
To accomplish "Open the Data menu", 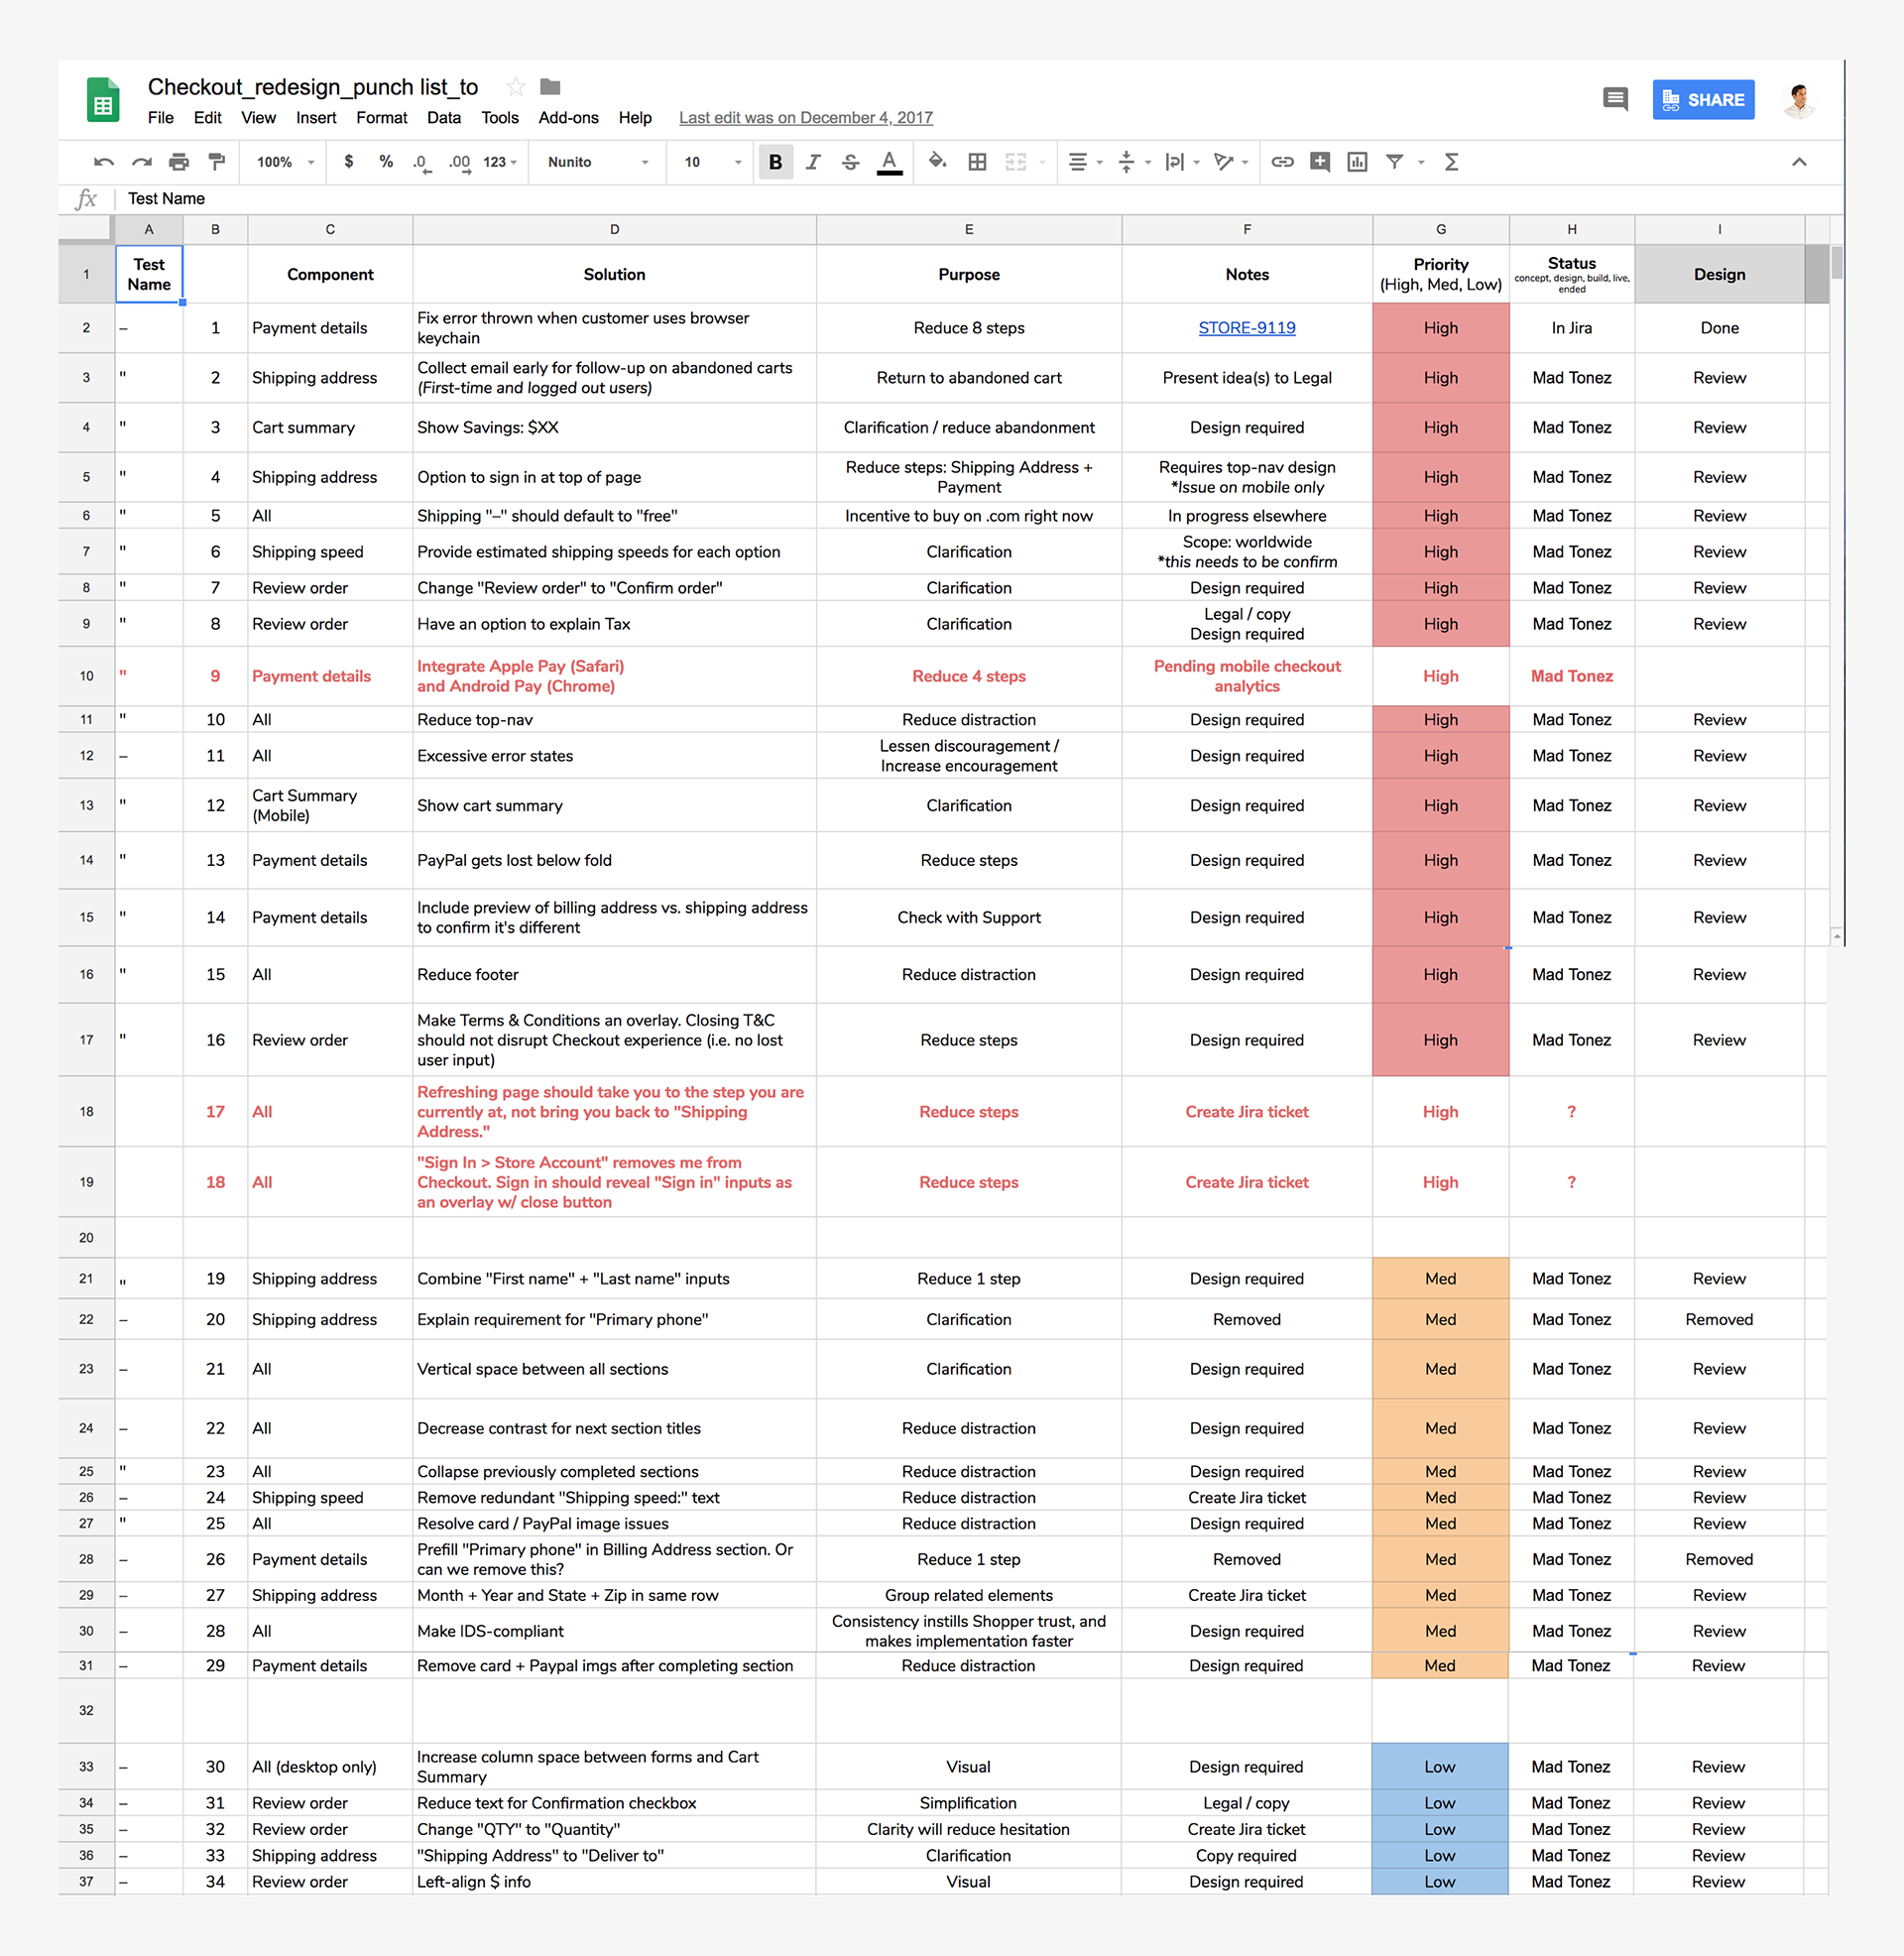I will [x=444, y=118].
